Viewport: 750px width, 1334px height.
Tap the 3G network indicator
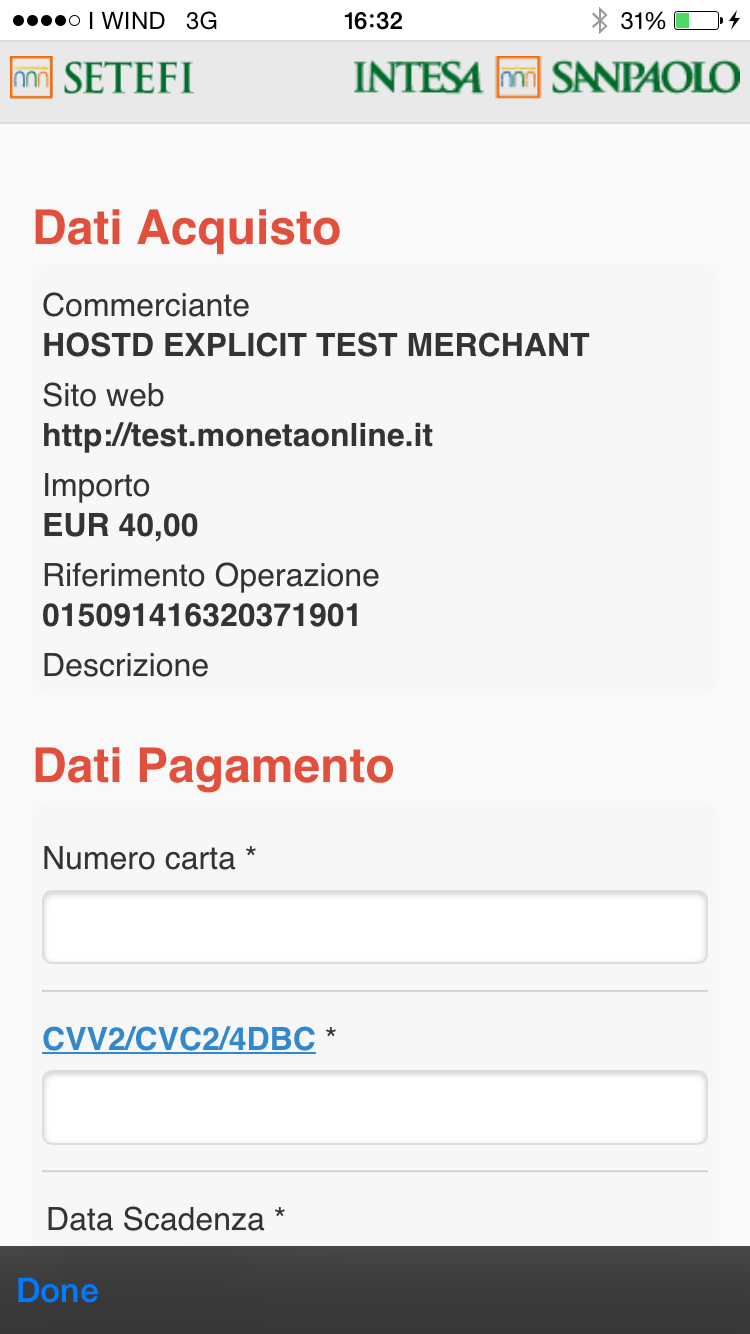click(201, 20)
